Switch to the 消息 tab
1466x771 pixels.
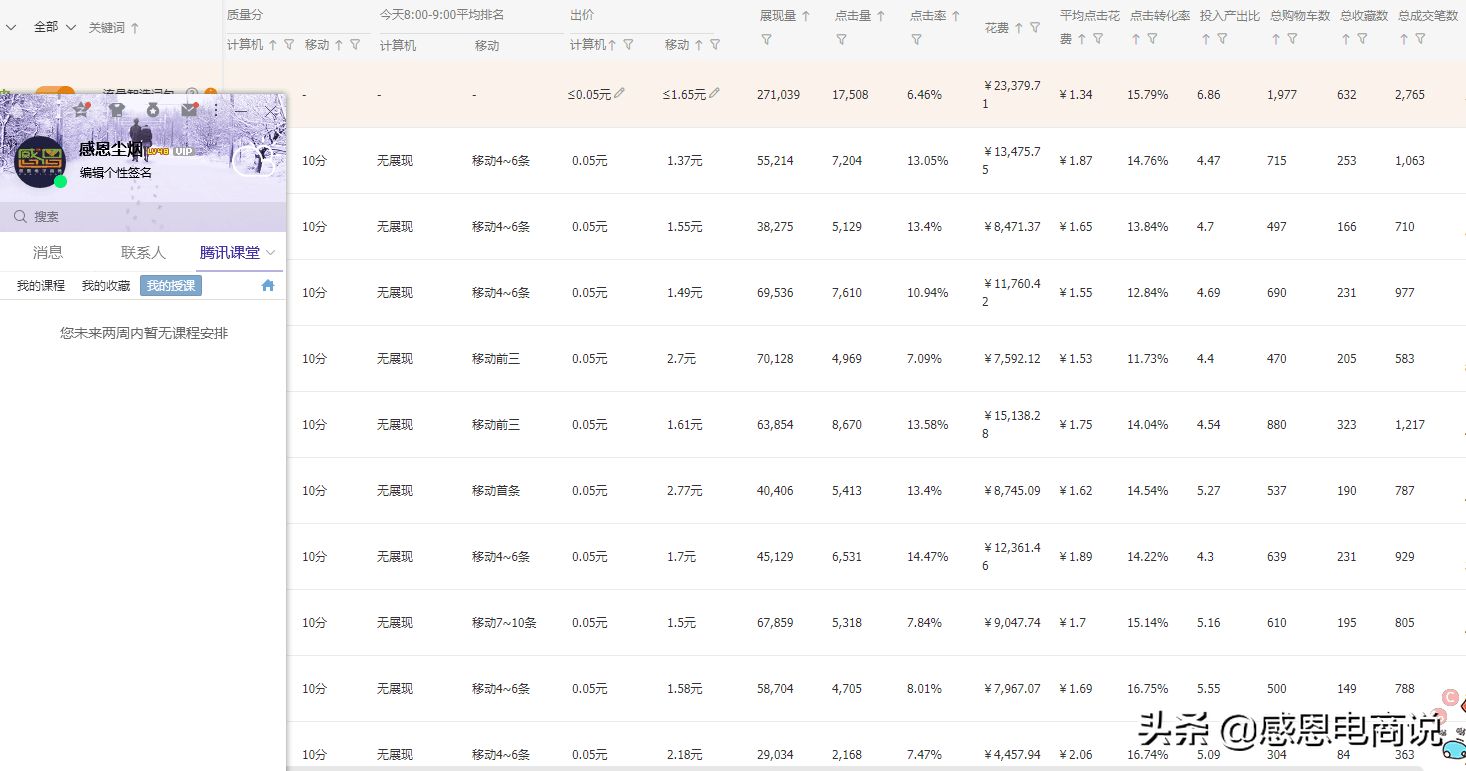(x=47, y=252)
